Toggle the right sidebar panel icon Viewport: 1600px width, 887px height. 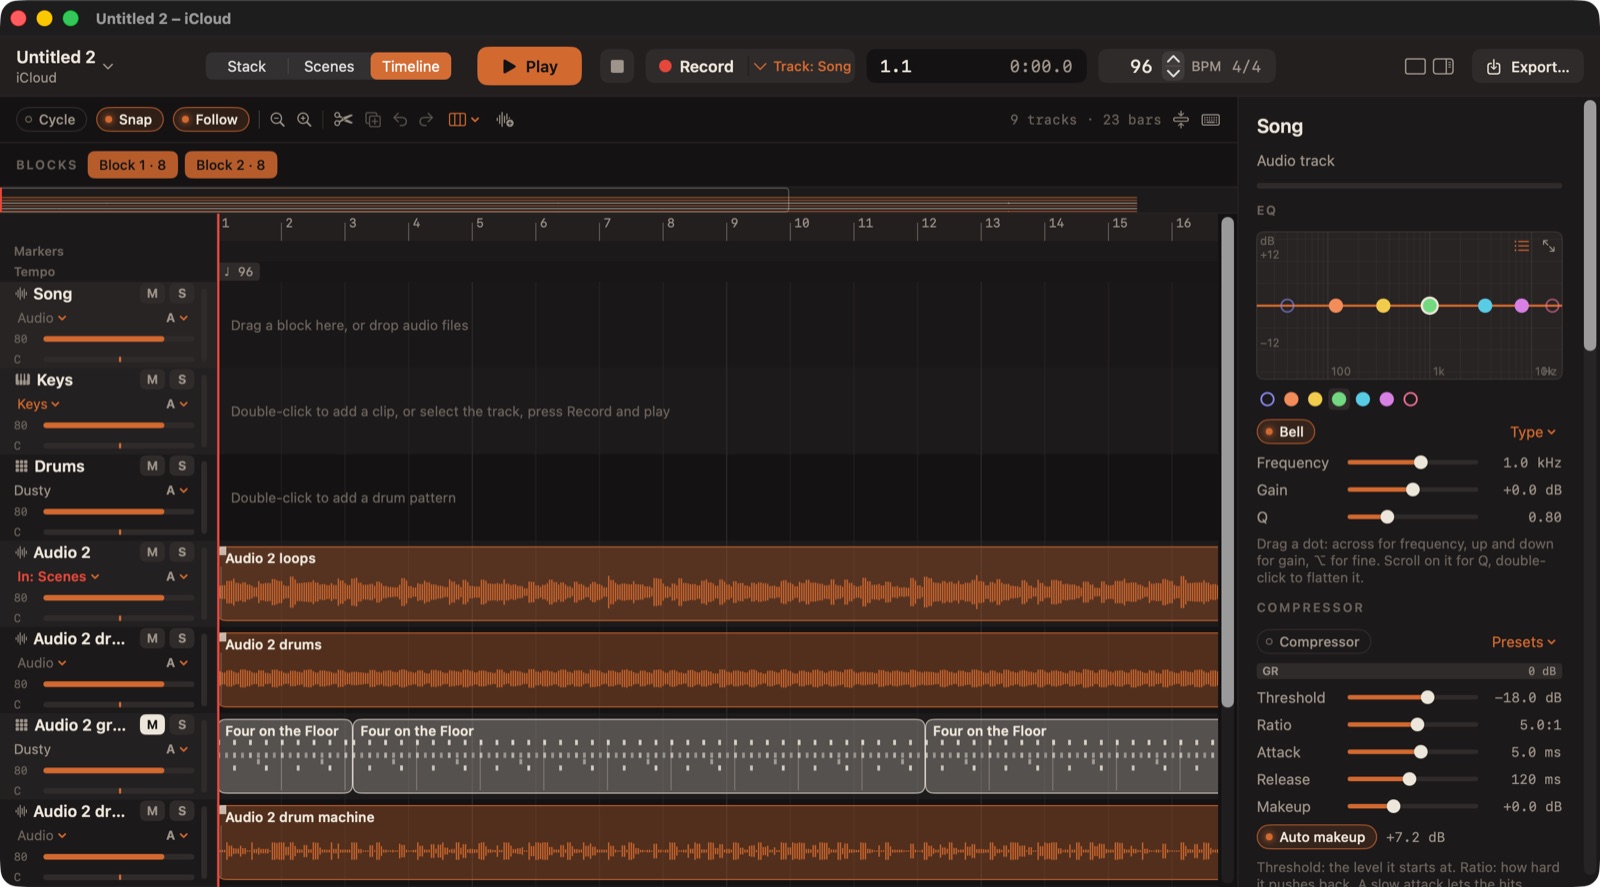1443,66
